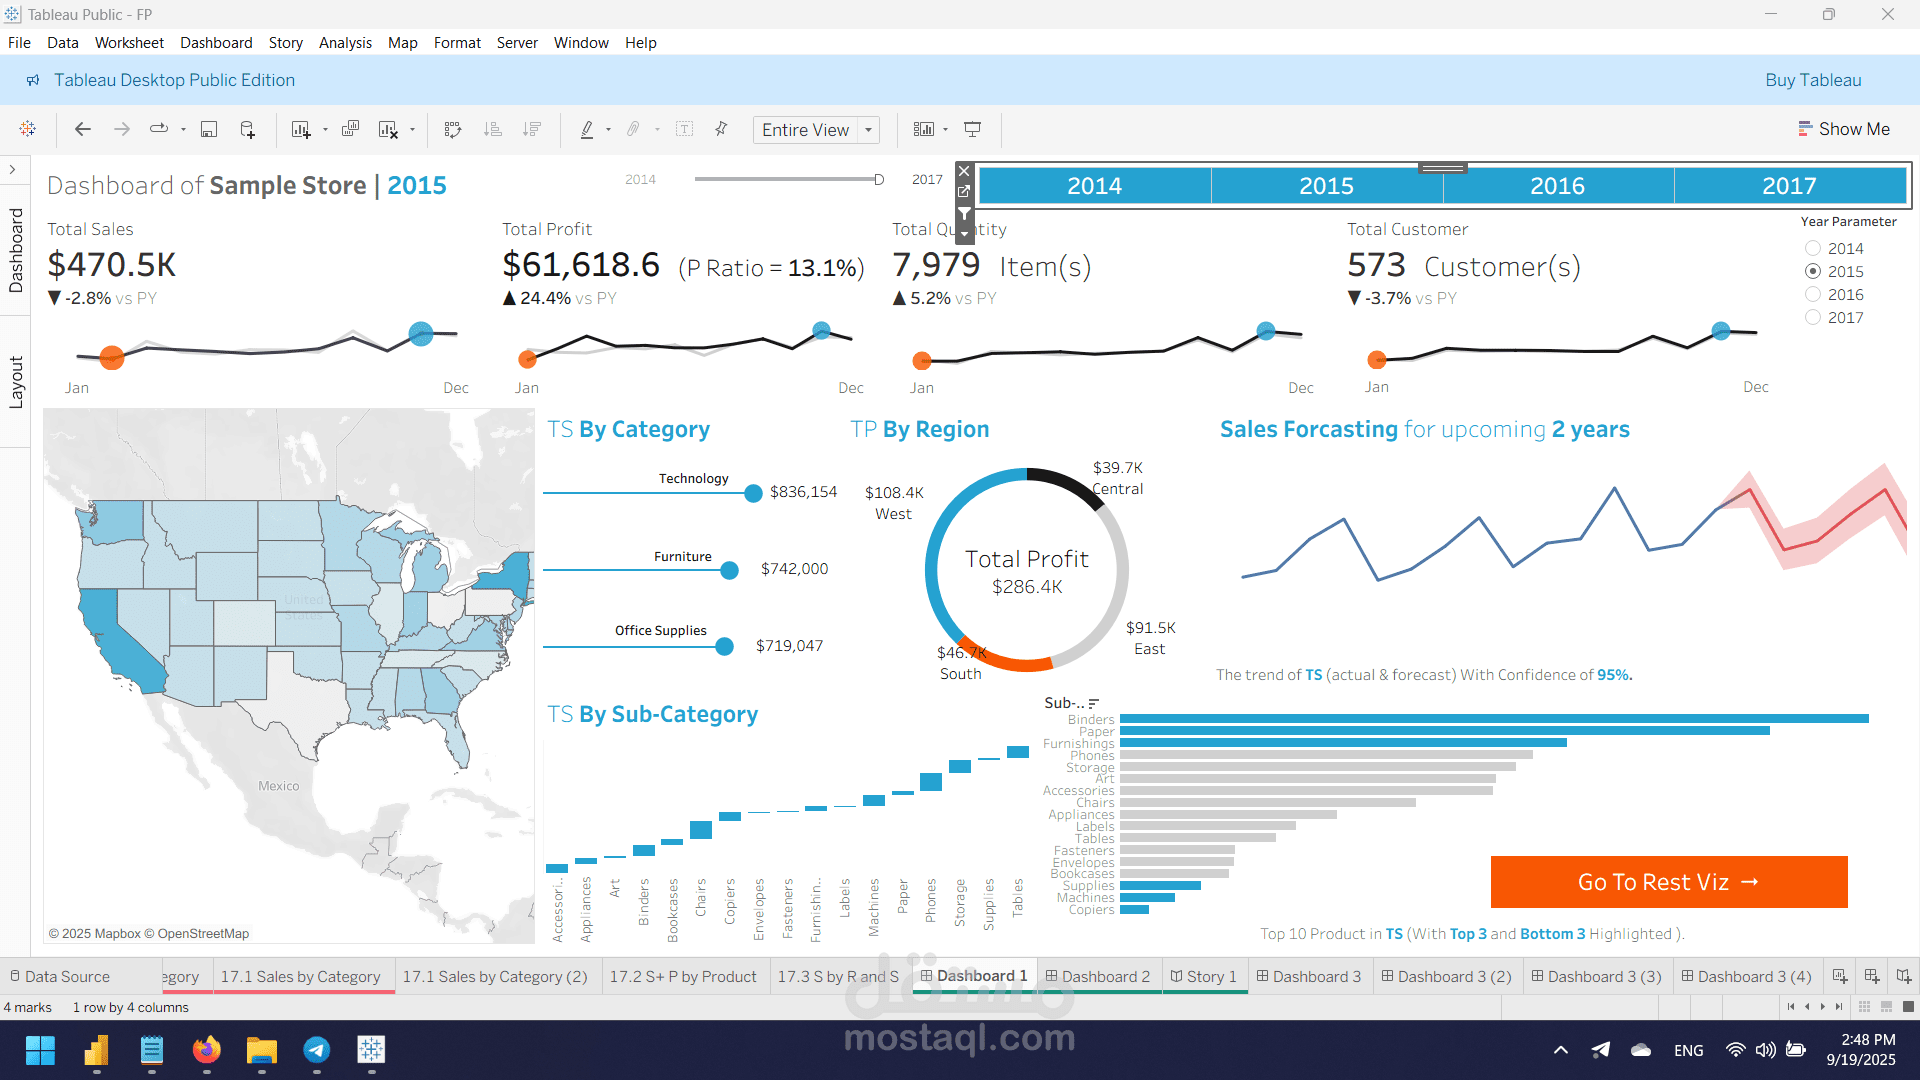Image resolution: width=1920 pixels, height=1080 pixels.
Task: Remove the year filter object via X
Action: click(964, 171)
